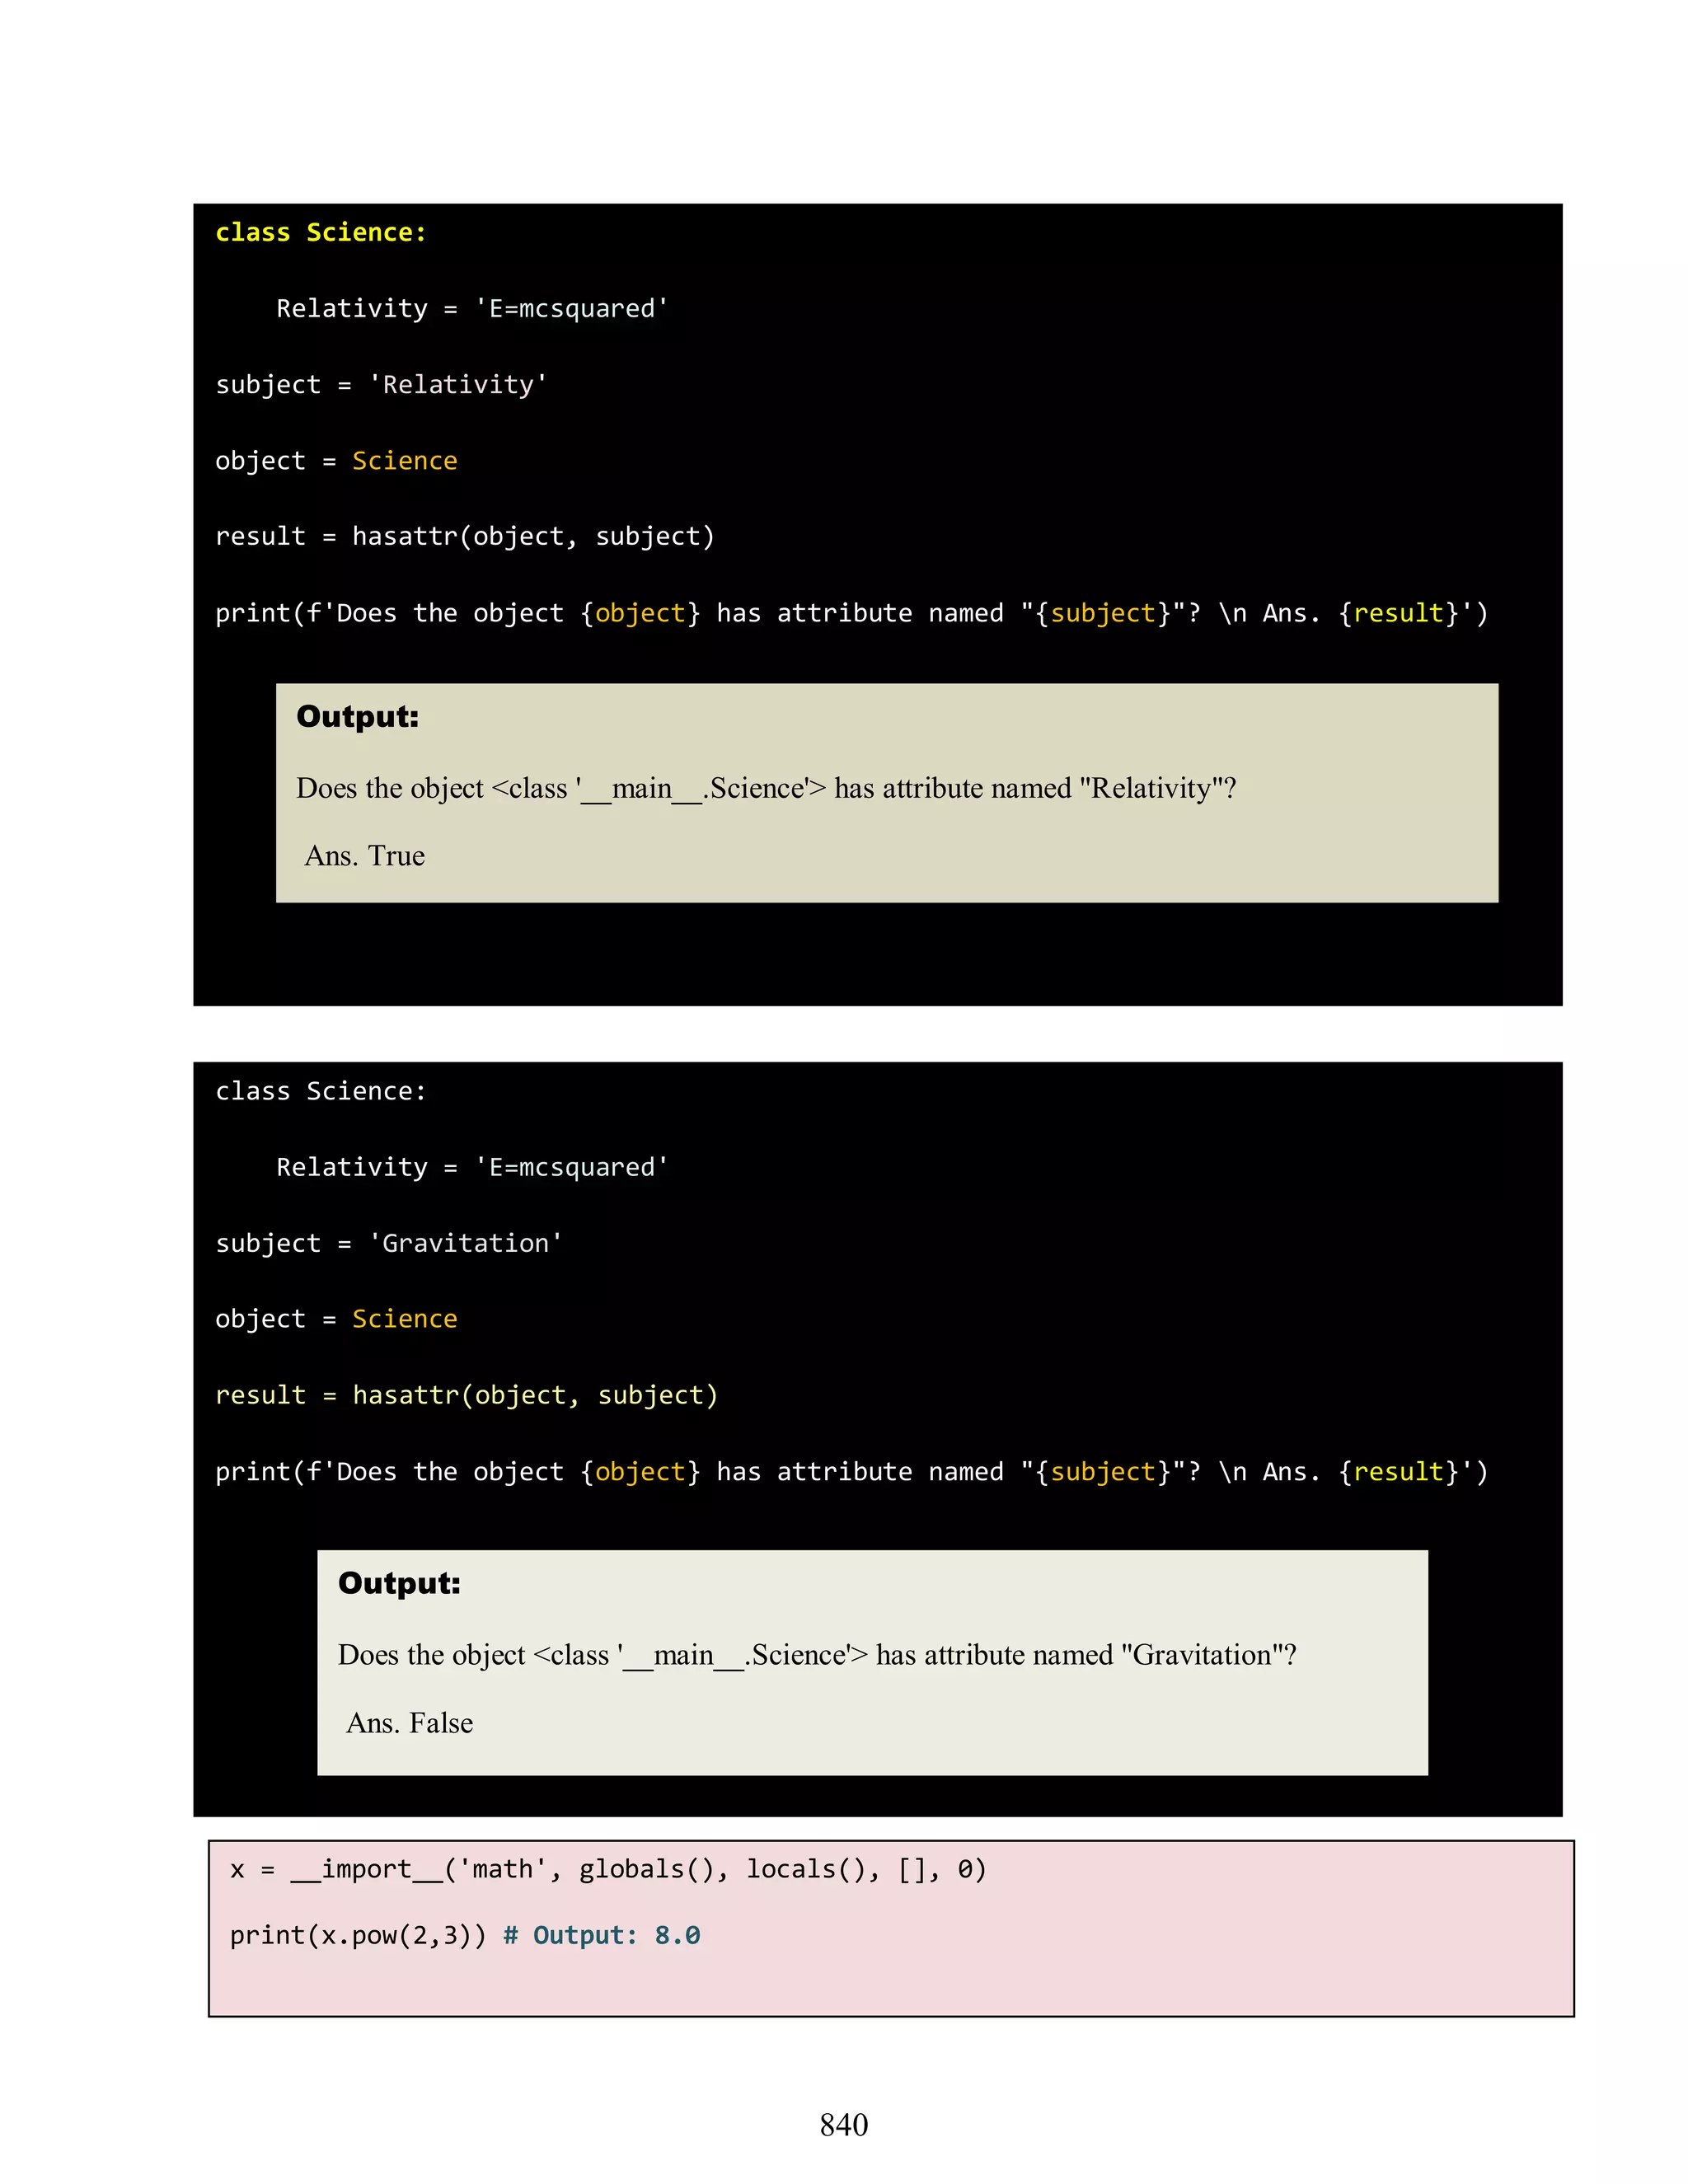Click the '# Output: 8.0' comment
This screenshot has width=1688, height=2184.
coord(601,1935)
